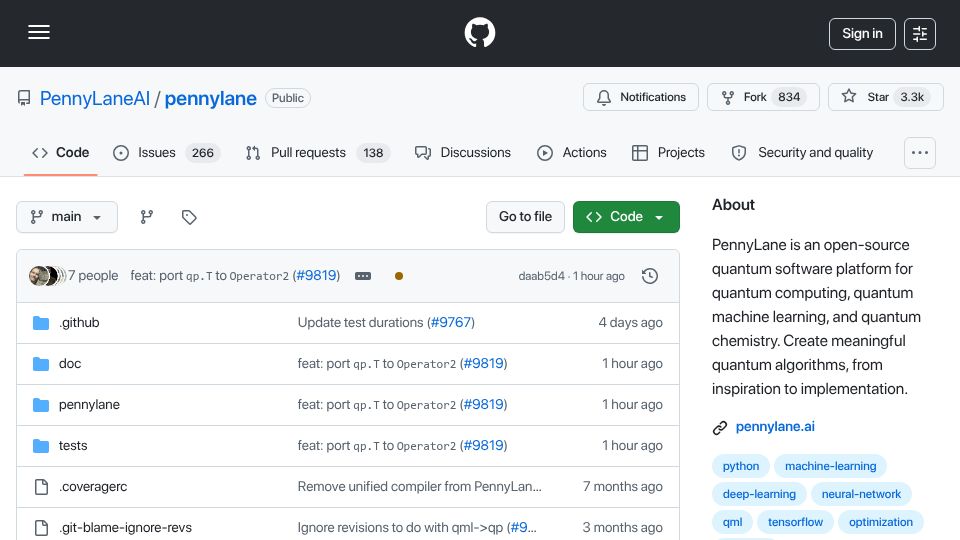
Task: Select the machine-learning topic tag
Action: click(830, 466)
